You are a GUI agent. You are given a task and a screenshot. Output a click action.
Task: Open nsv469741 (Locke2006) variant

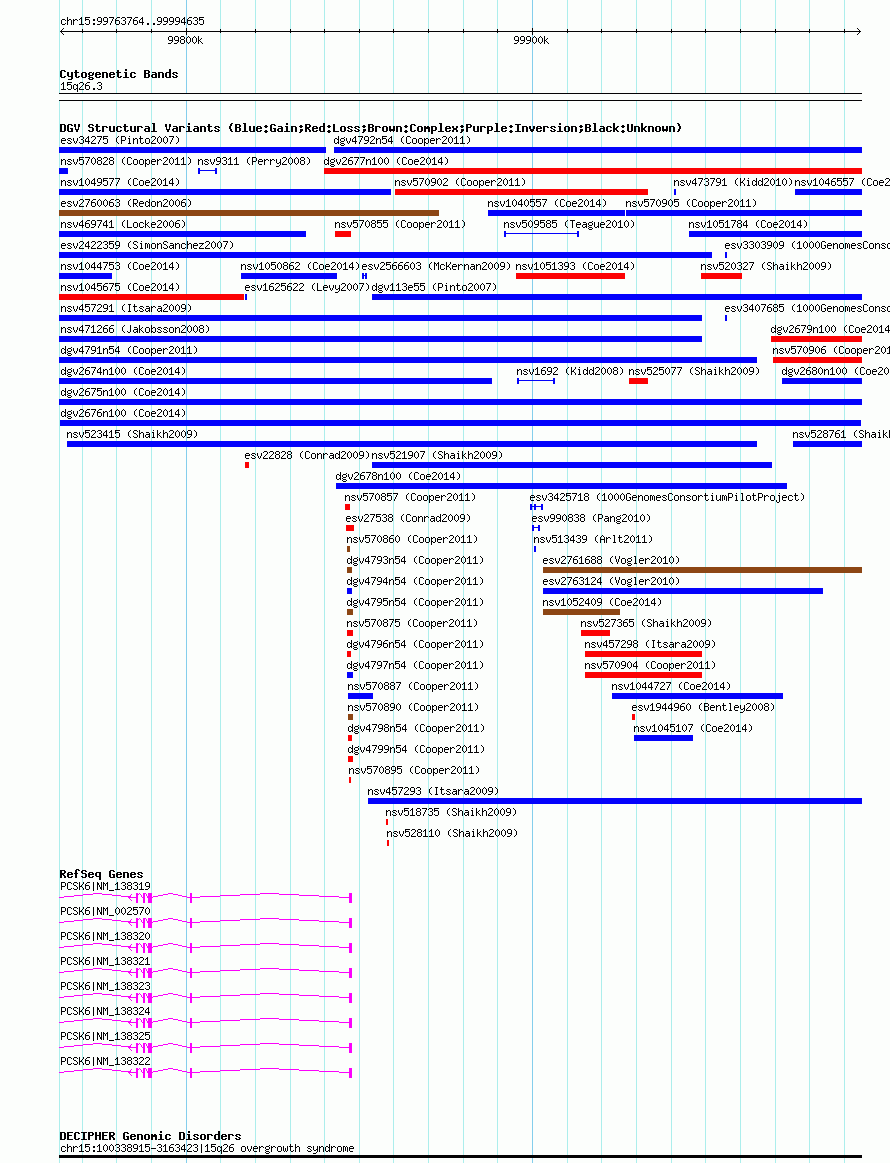point(123,224)
